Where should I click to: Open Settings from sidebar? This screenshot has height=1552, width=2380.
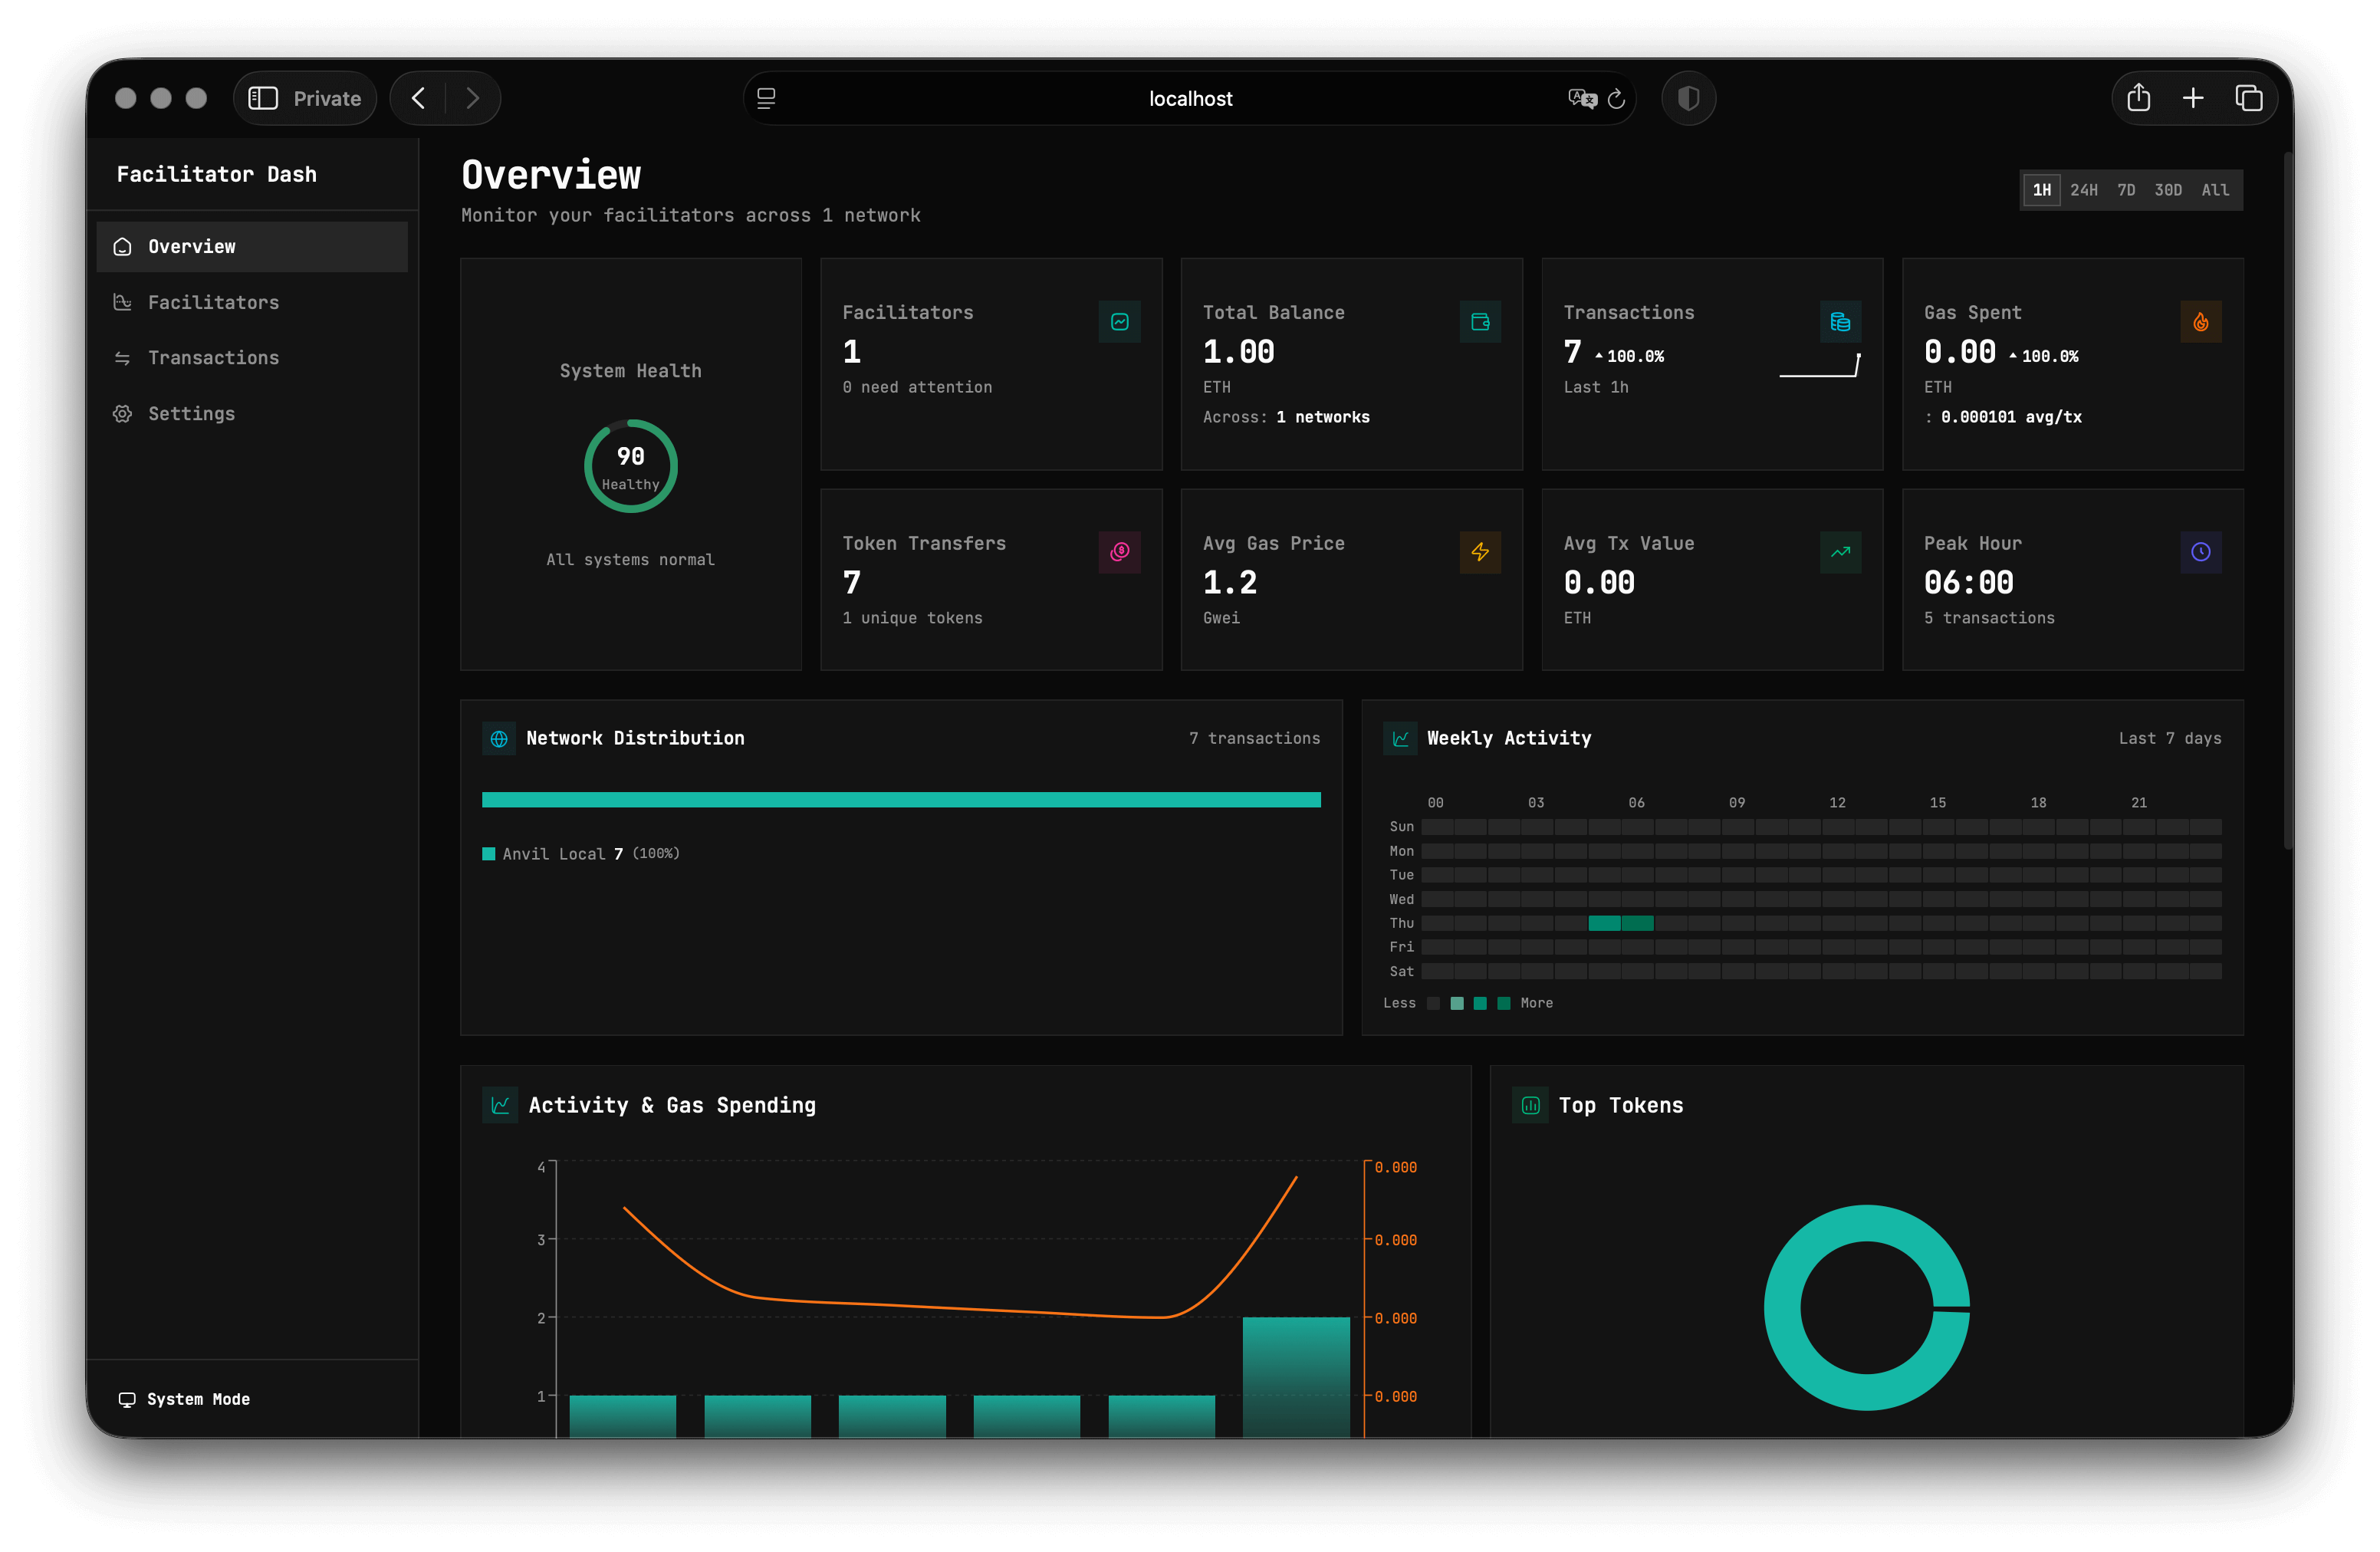point(191,414)
